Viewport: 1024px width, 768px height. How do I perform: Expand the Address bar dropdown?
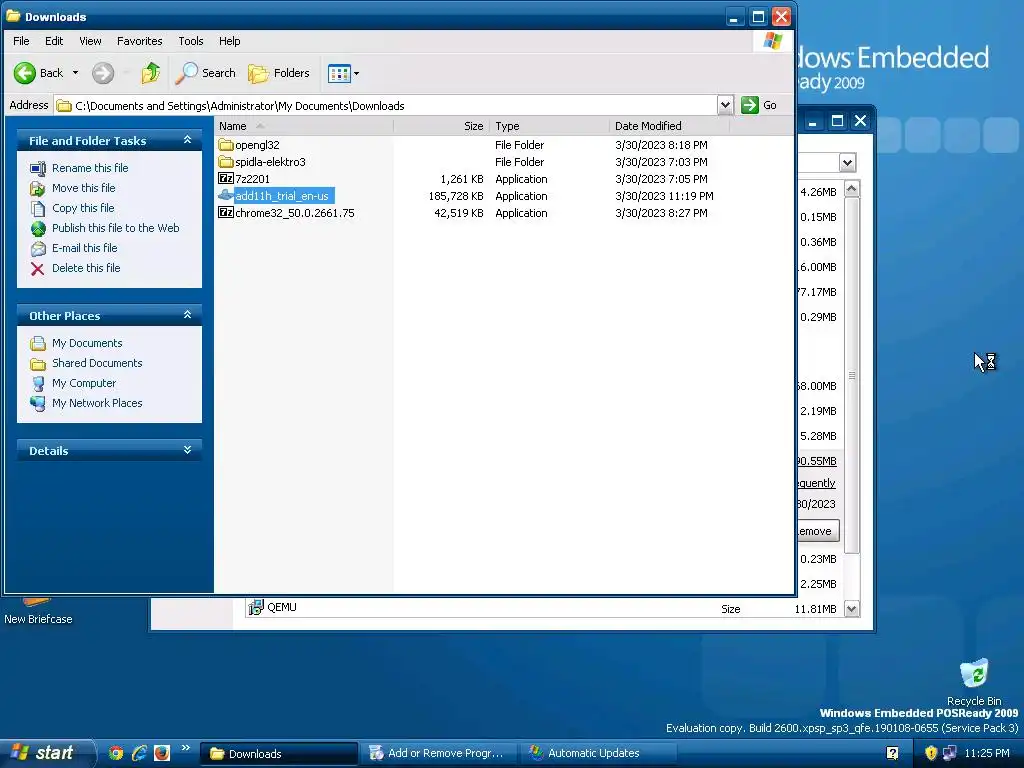click(x=725, y=105)
